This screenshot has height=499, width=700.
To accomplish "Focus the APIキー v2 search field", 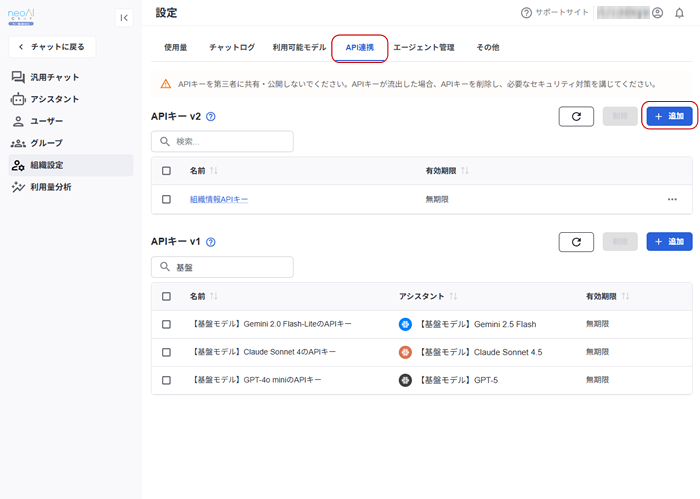I will click(222, 141).
